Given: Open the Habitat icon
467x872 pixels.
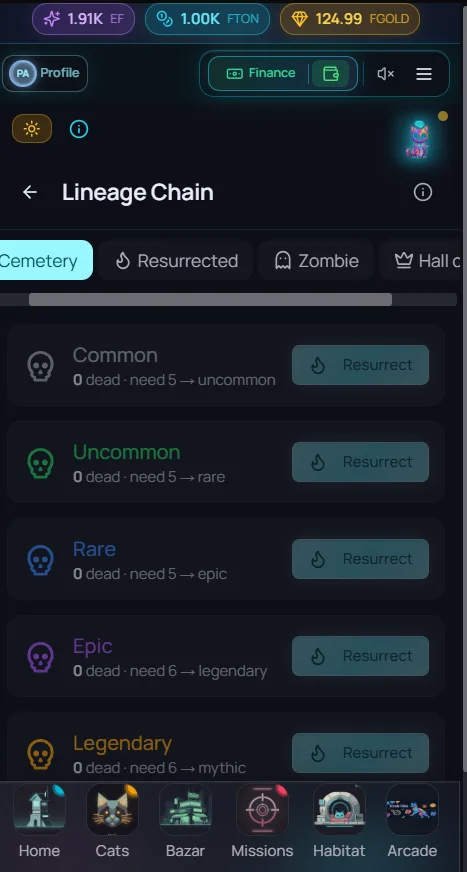Looking at the screenshot, I should coord(339,821).
